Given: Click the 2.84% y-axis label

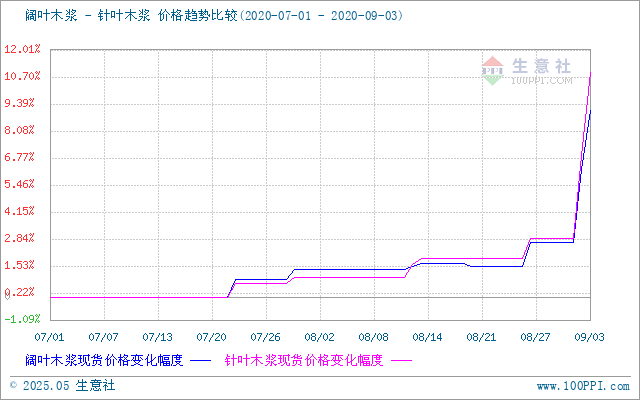Looking at the screenshot, I should [x=19, y=238].
